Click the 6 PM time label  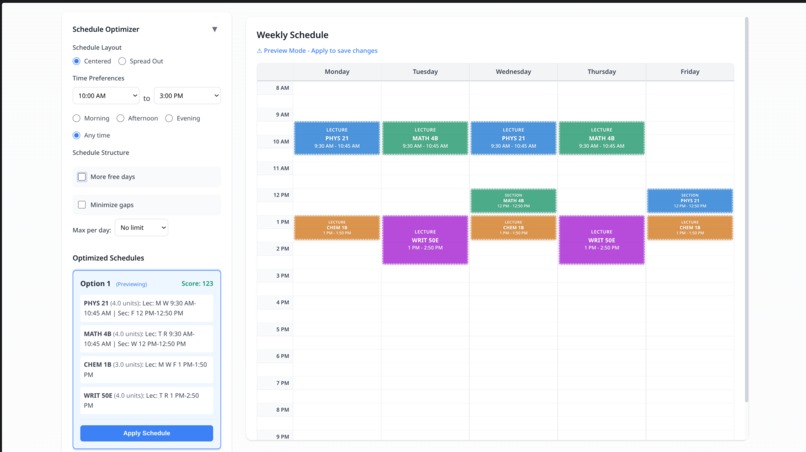(x=282, y=356)
